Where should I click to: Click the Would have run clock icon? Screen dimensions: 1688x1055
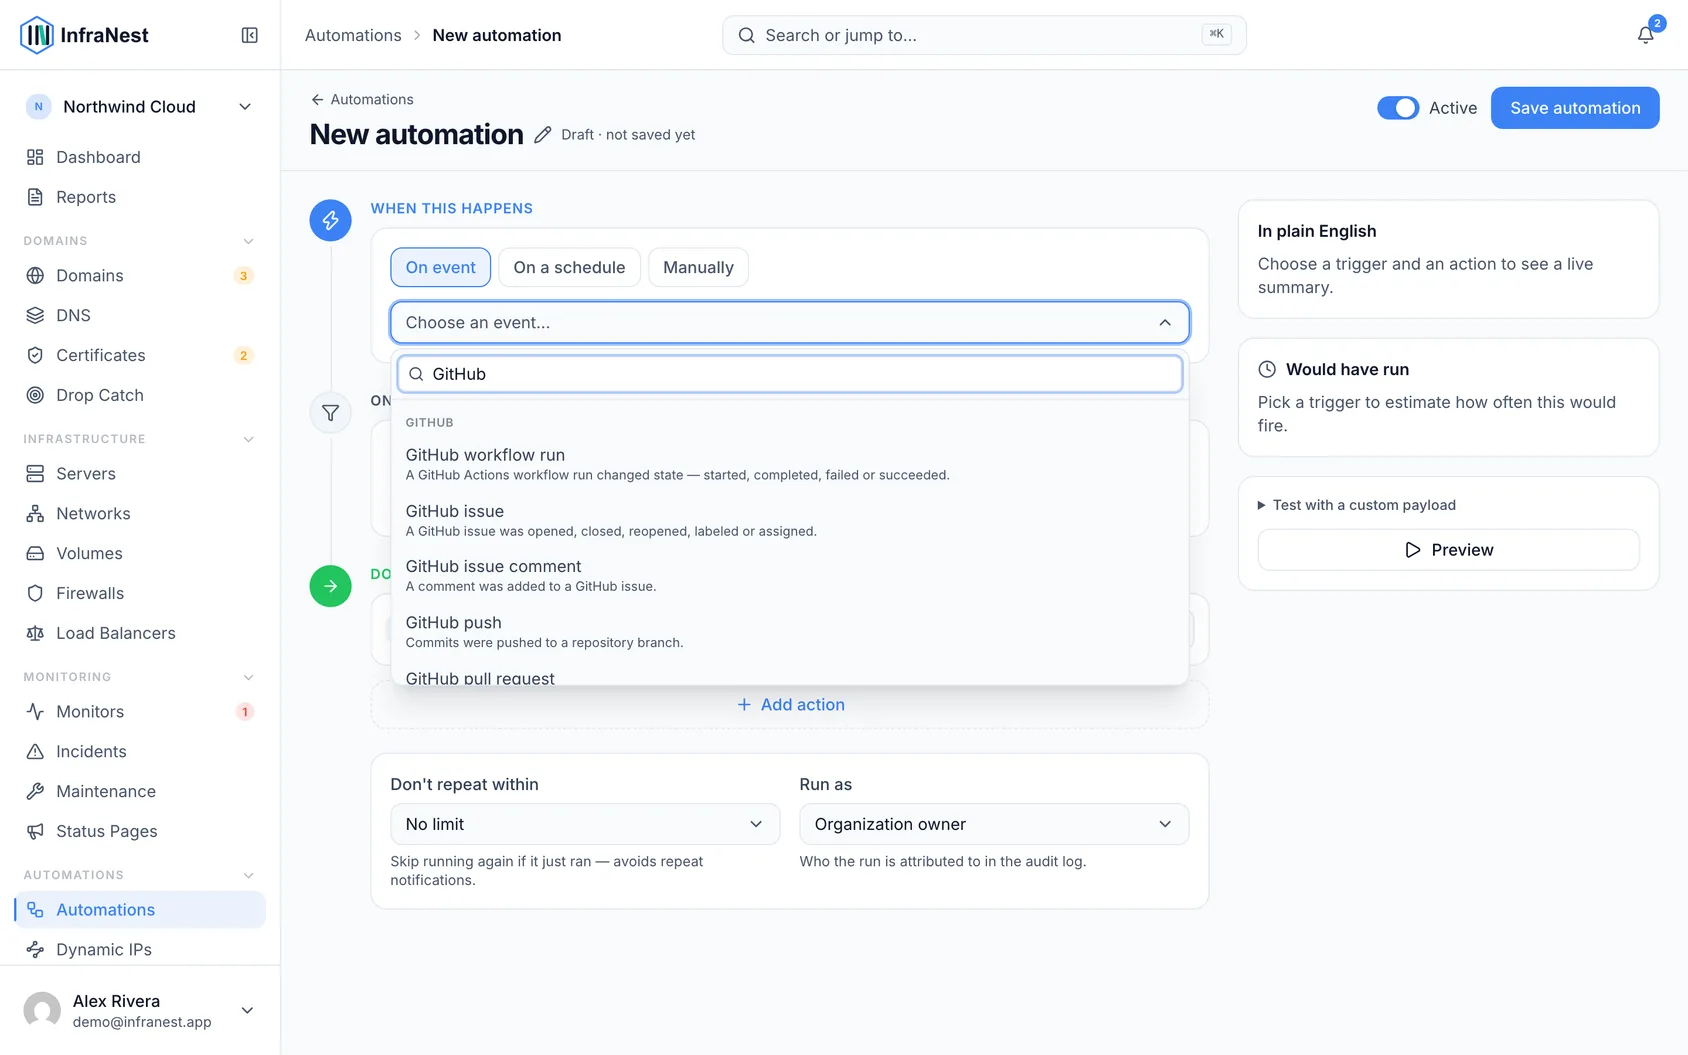pos(1267,369)
